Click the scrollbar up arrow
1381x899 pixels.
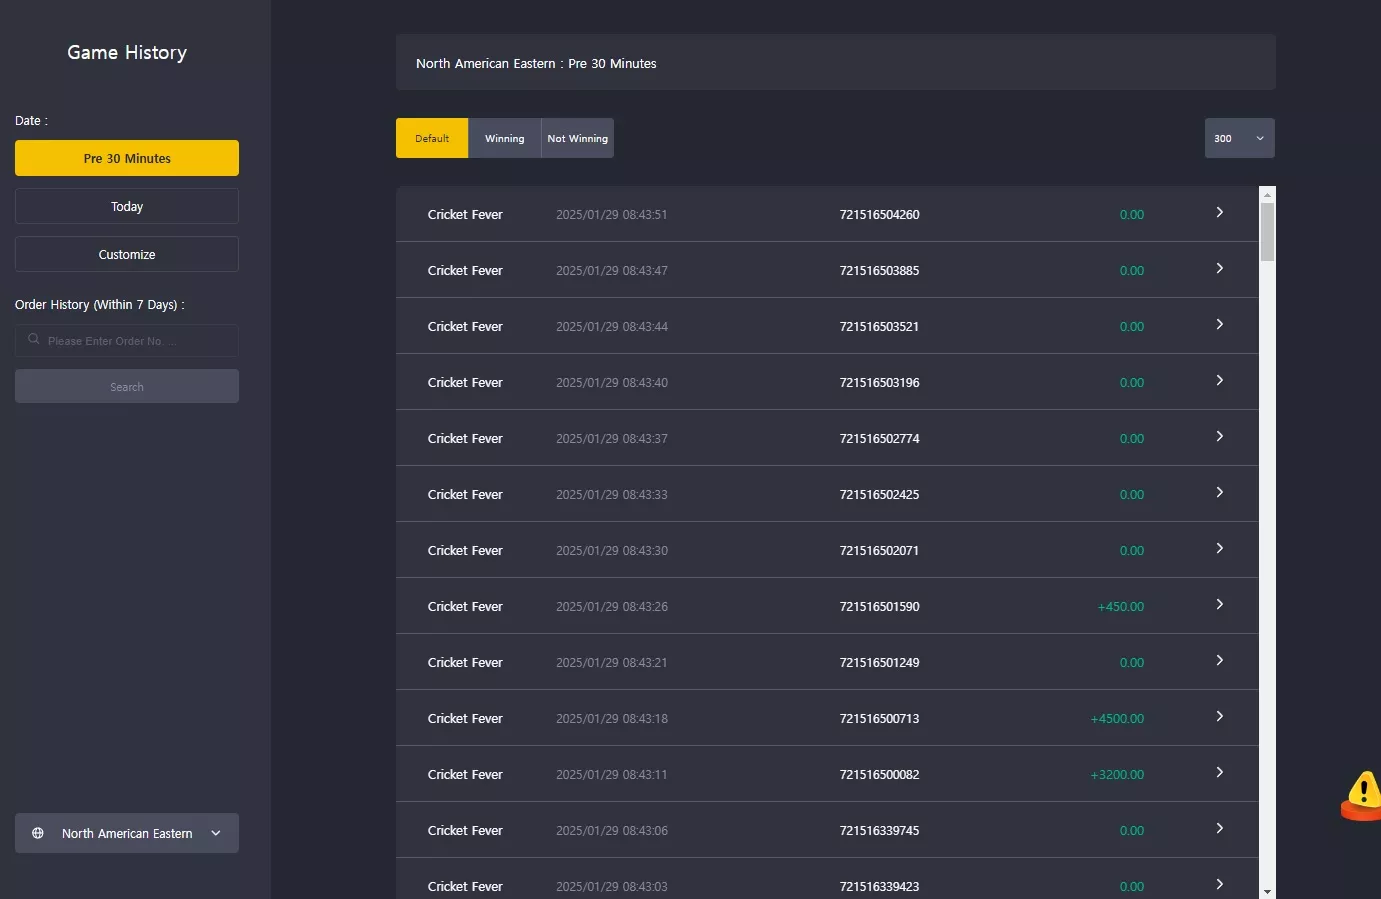click(1267, 194)
